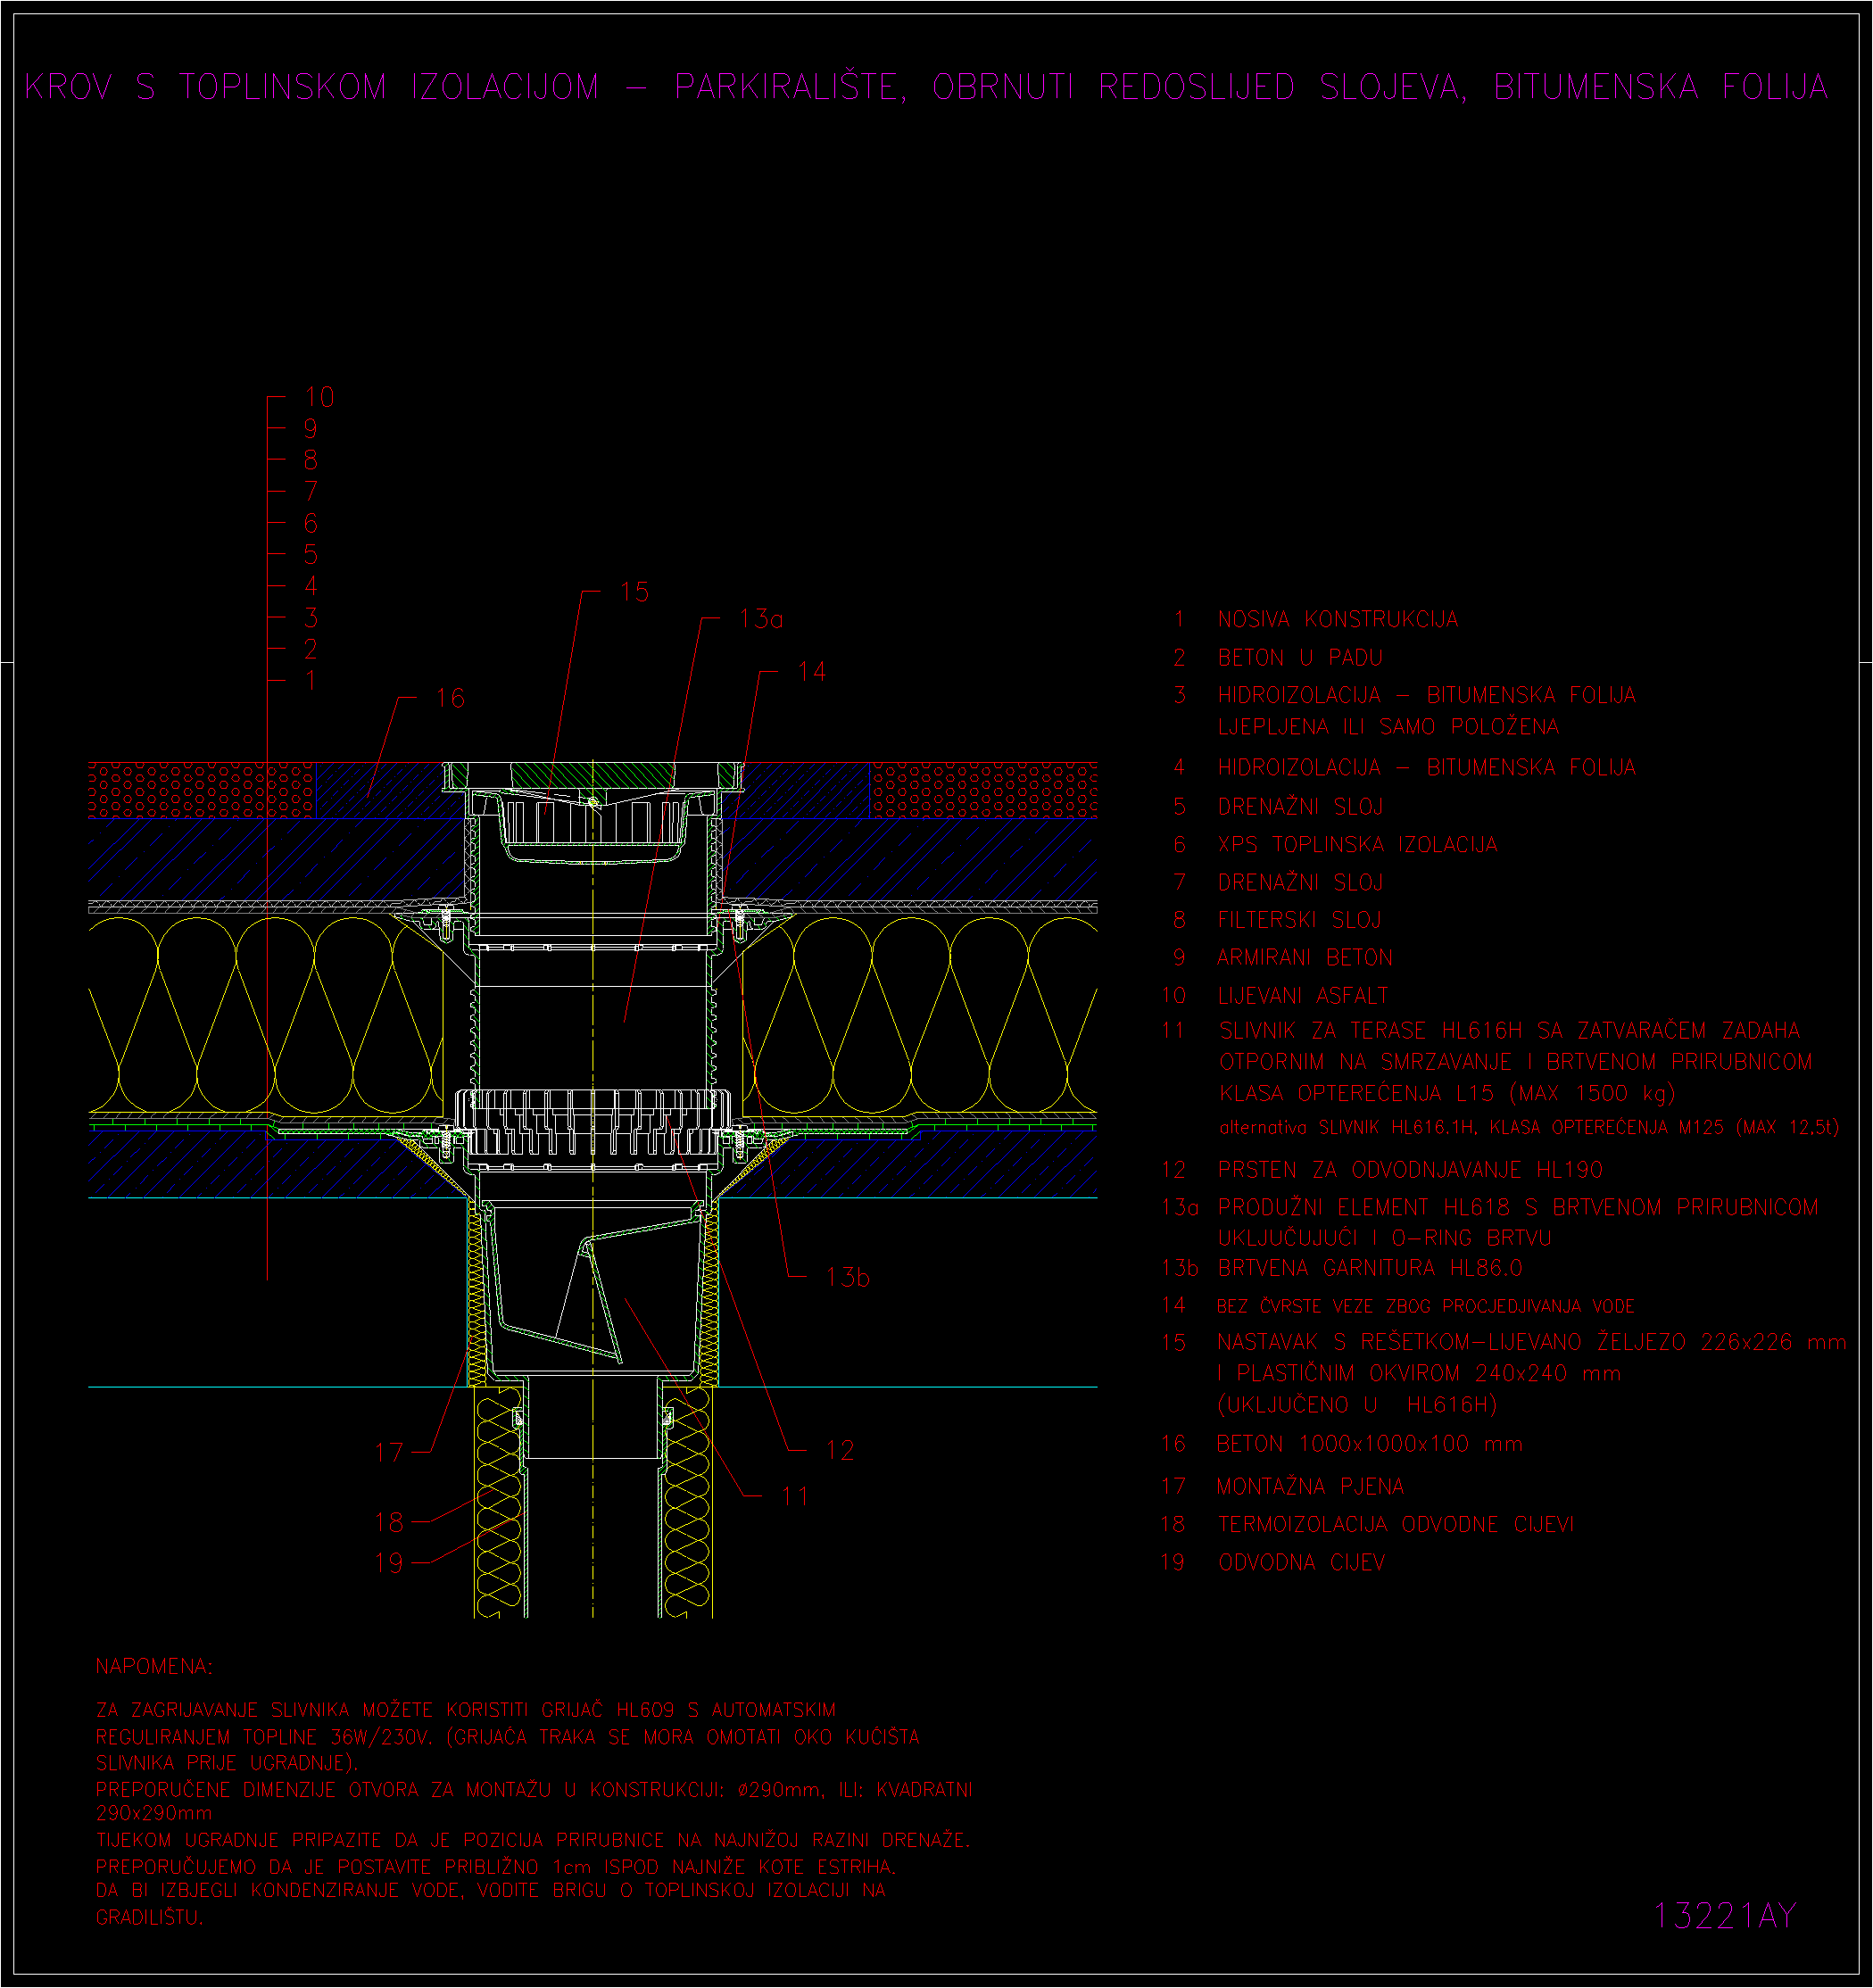Click callout label '19' left of pipe
The height and width of the screenshot is (1988, 1873).
click(389, 1563)
